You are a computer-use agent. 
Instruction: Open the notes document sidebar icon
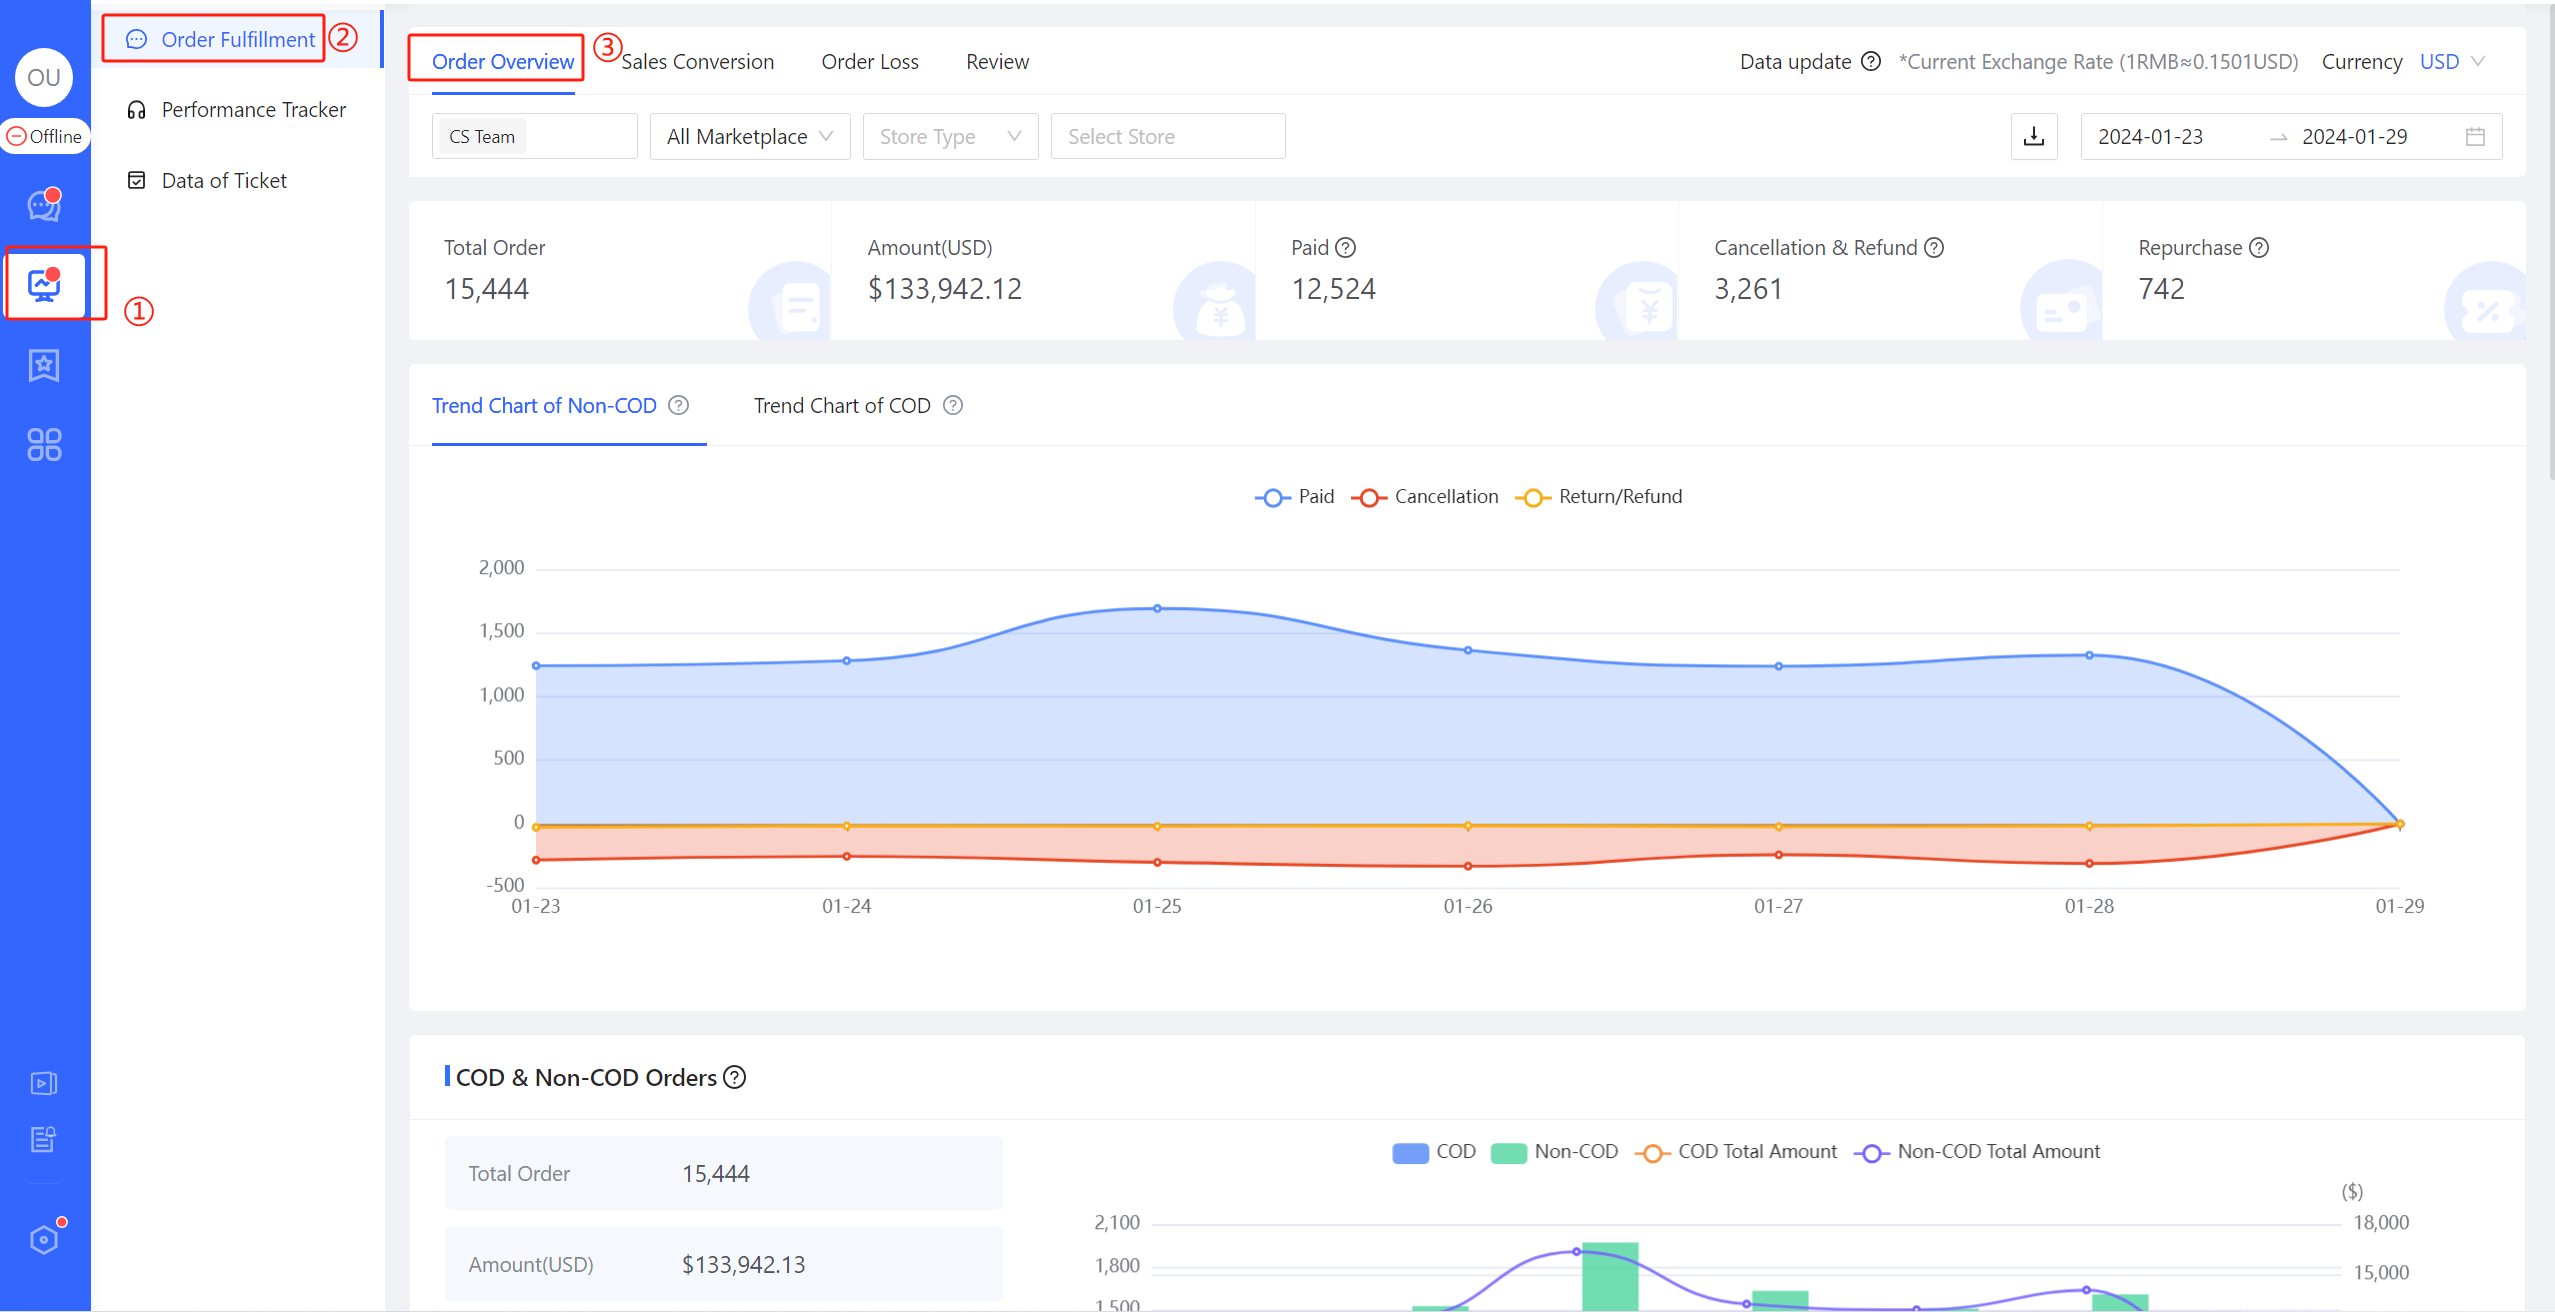[x=44, y=1139]
